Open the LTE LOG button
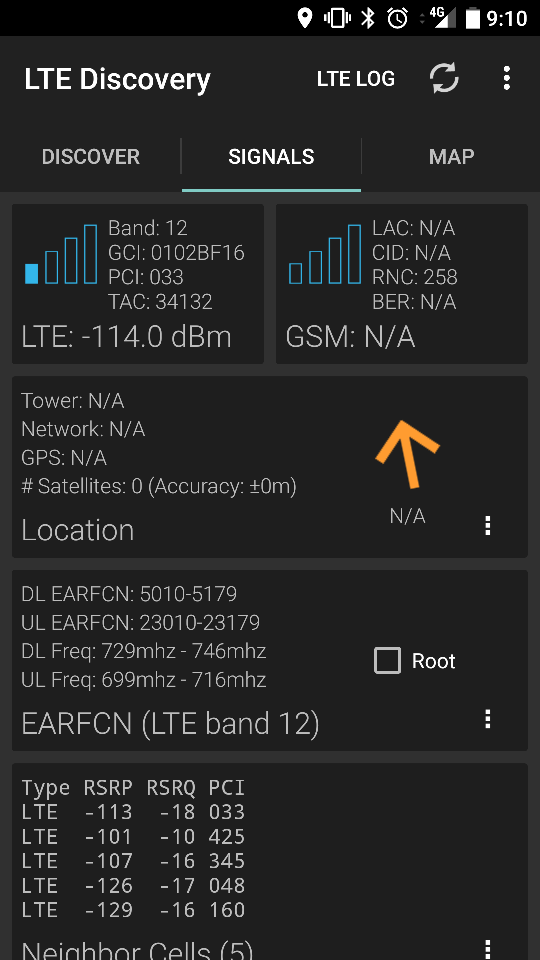 click(356, 78)
